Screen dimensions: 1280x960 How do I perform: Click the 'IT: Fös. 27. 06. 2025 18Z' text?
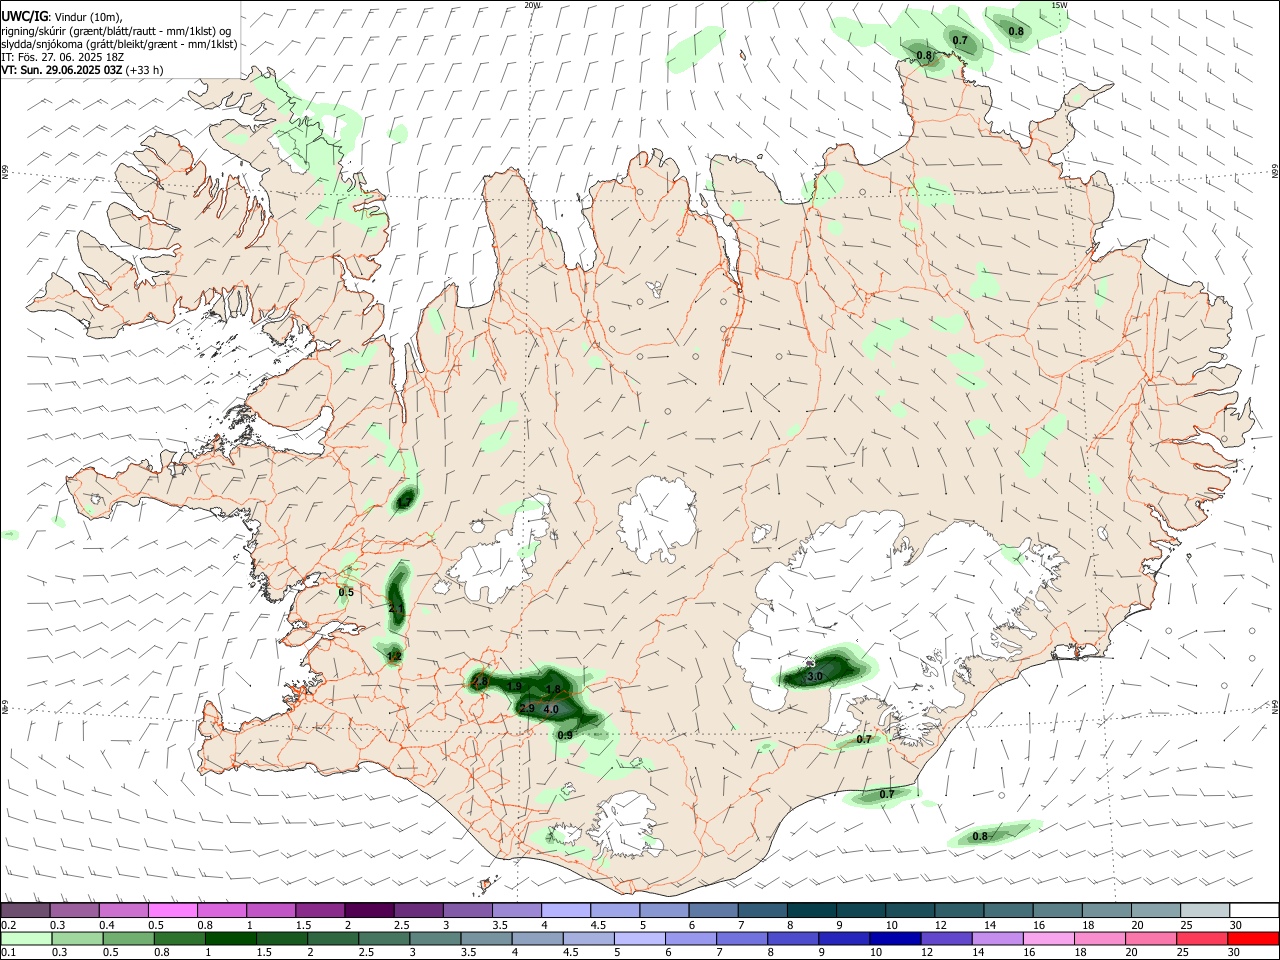pyautogui.click(x=62, y=57)
